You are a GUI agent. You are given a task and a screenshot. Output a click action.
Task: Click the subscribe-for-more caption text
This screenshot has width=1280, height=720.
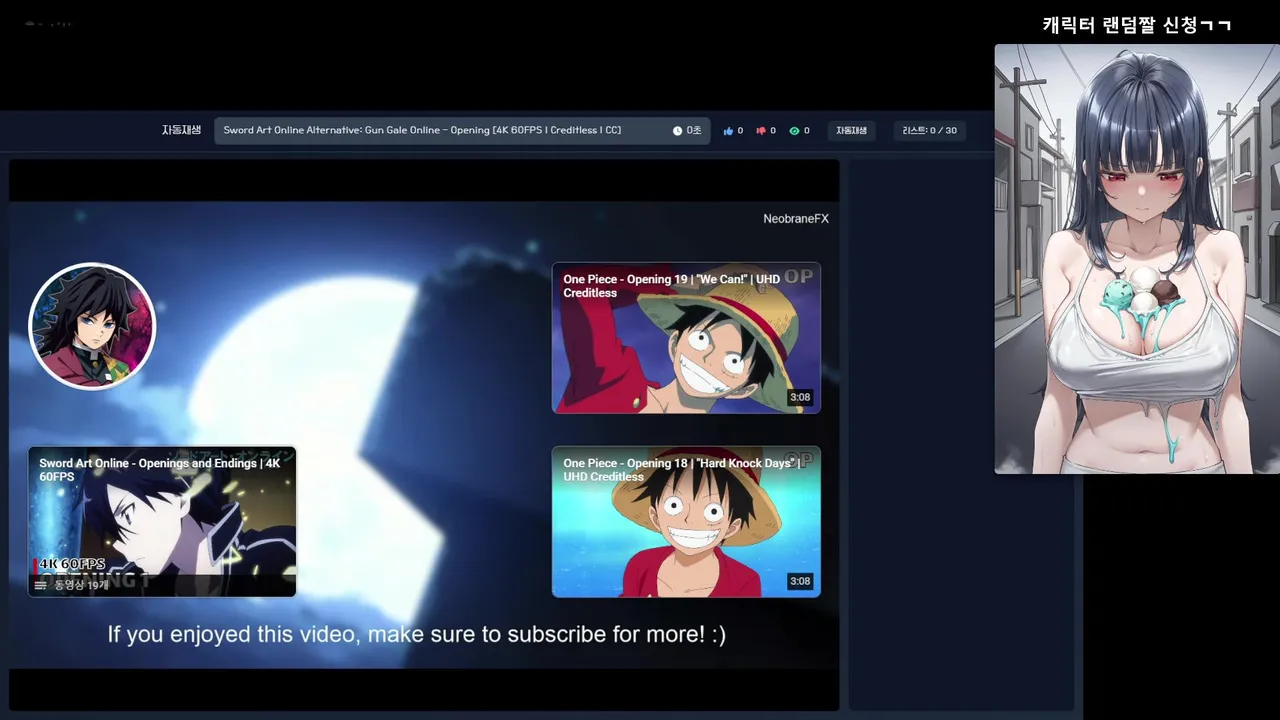pos(416,634)
